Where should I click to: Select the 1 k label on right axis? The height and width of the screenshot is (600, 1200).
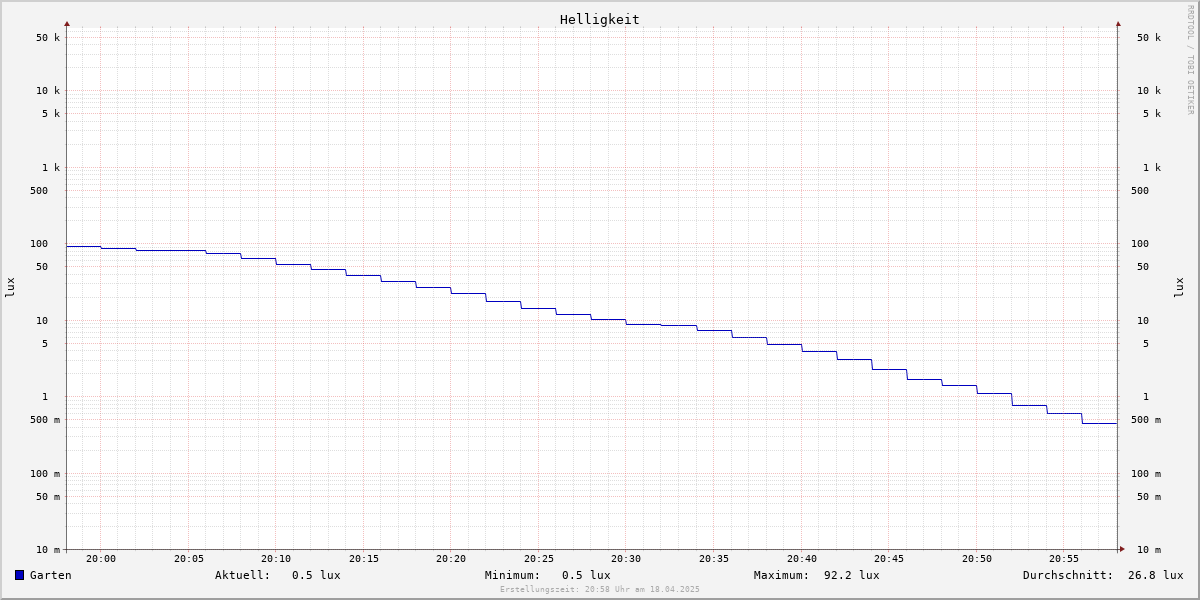(x=1152, y=168)
